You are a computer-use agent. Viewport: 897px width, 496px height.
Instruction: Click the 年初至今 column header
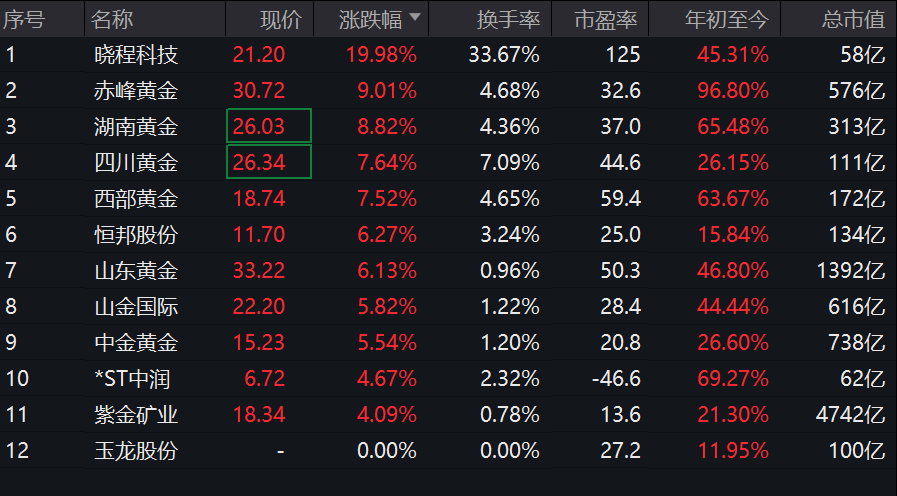(726, 19)
